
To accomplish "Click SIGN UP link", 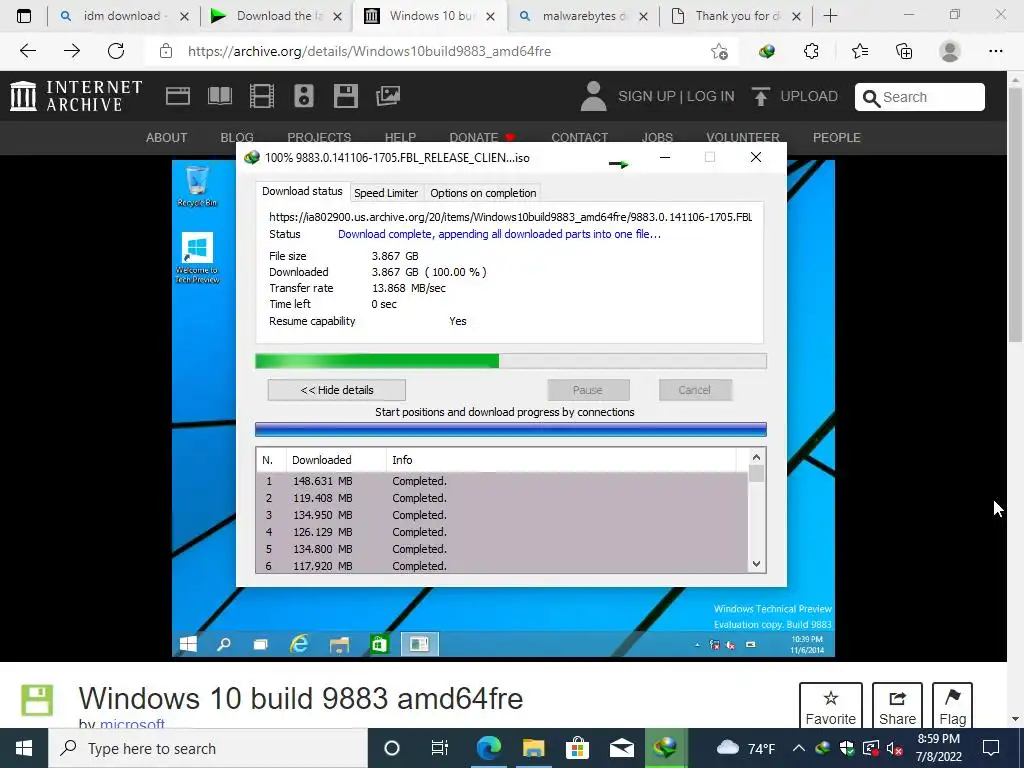I will (x=647, y=96).
